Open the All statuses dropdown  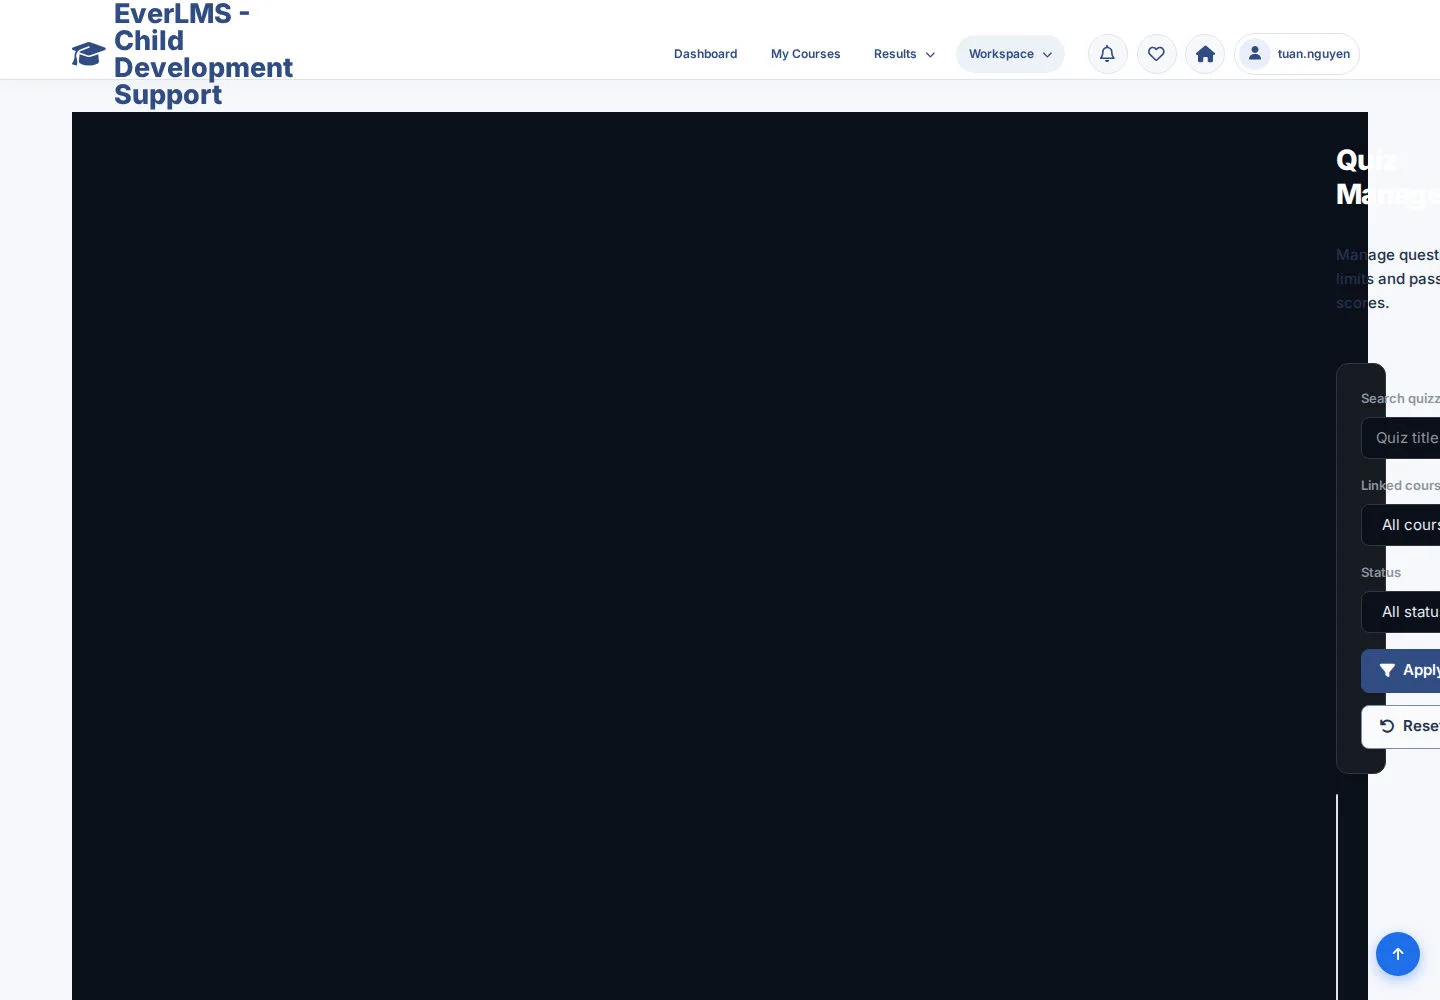(1401, 612)
